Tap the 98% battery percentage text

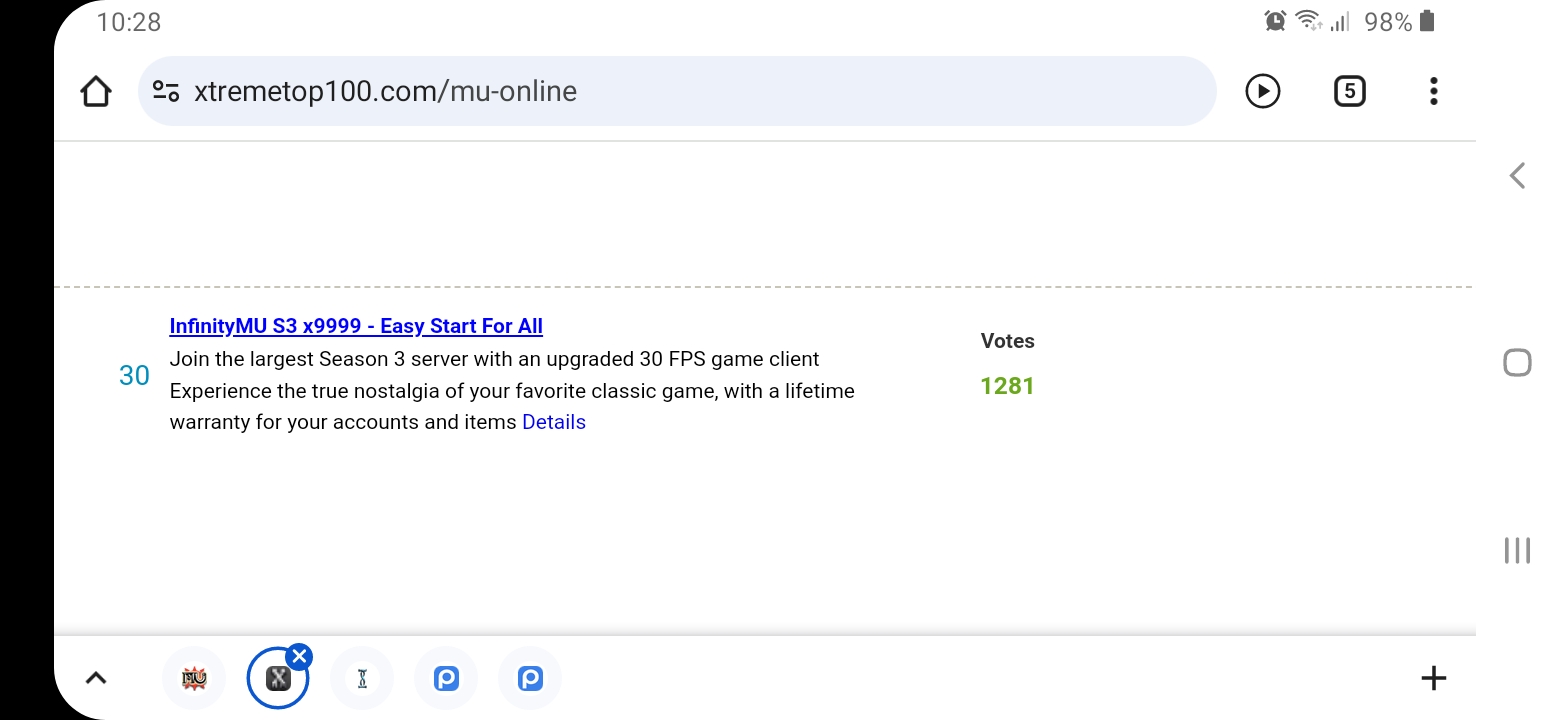coord(1388,22)
